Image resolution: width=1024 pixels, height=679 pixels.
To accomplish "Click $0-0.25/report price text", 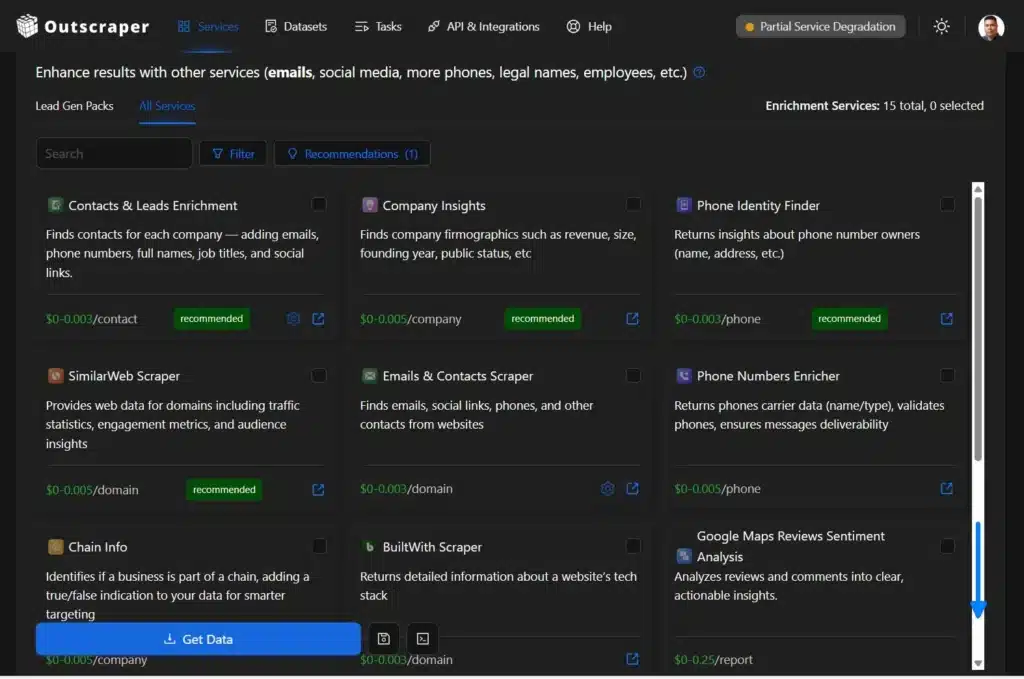I will (x=713, y=659).
